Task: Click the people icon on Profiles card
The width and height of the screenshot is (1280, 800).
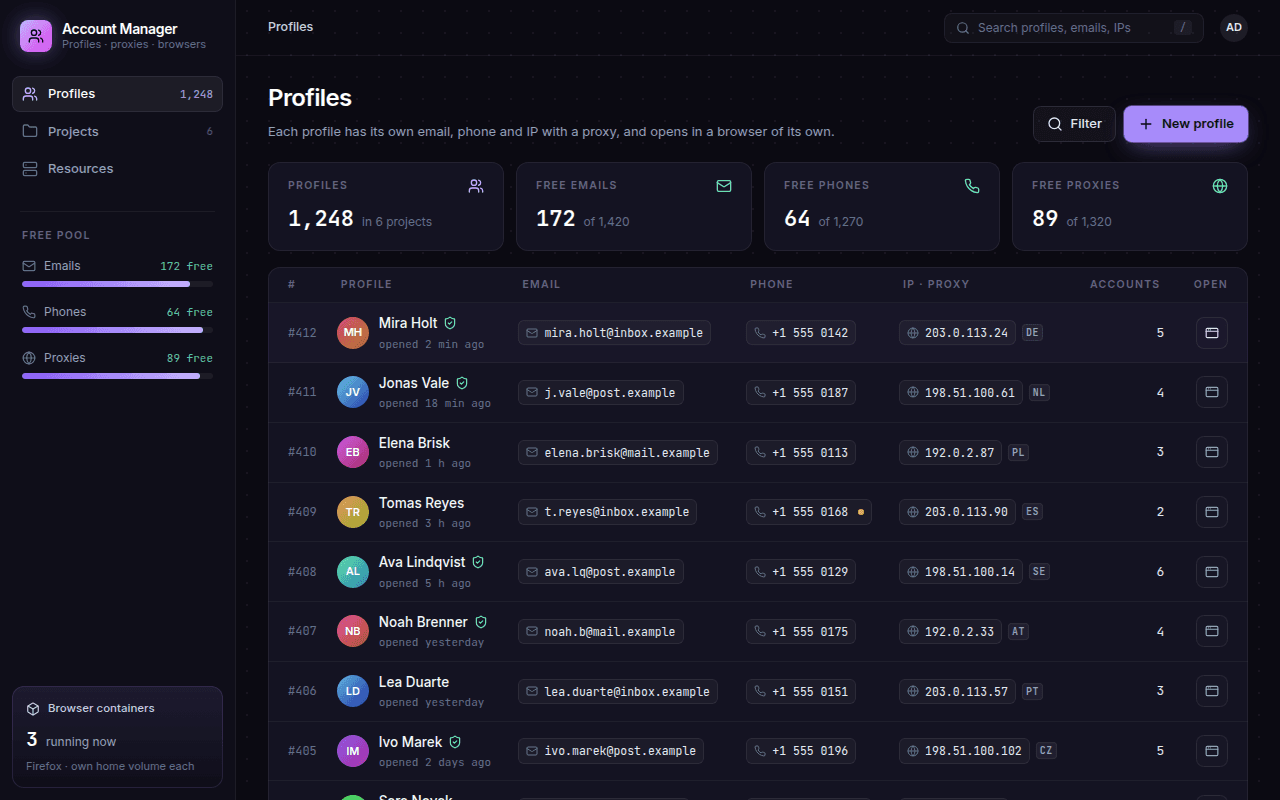Action: [476, 186]
